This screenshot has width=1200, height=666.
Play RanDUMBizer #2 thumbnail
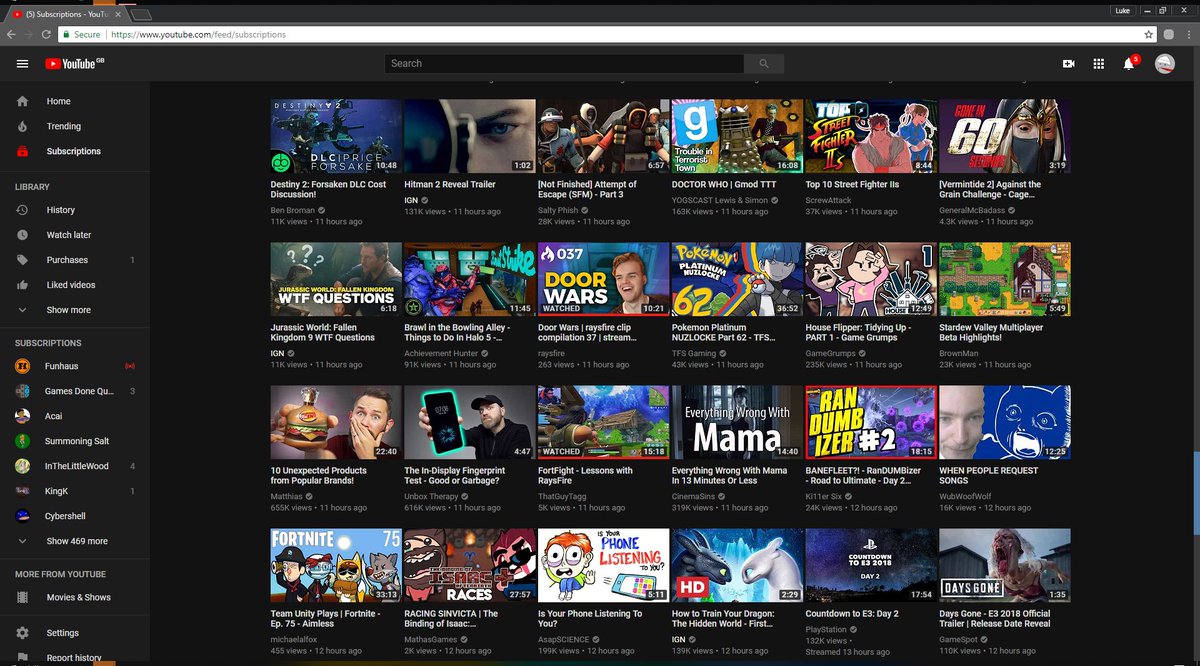pyautogui.click(x=871, y=422)
